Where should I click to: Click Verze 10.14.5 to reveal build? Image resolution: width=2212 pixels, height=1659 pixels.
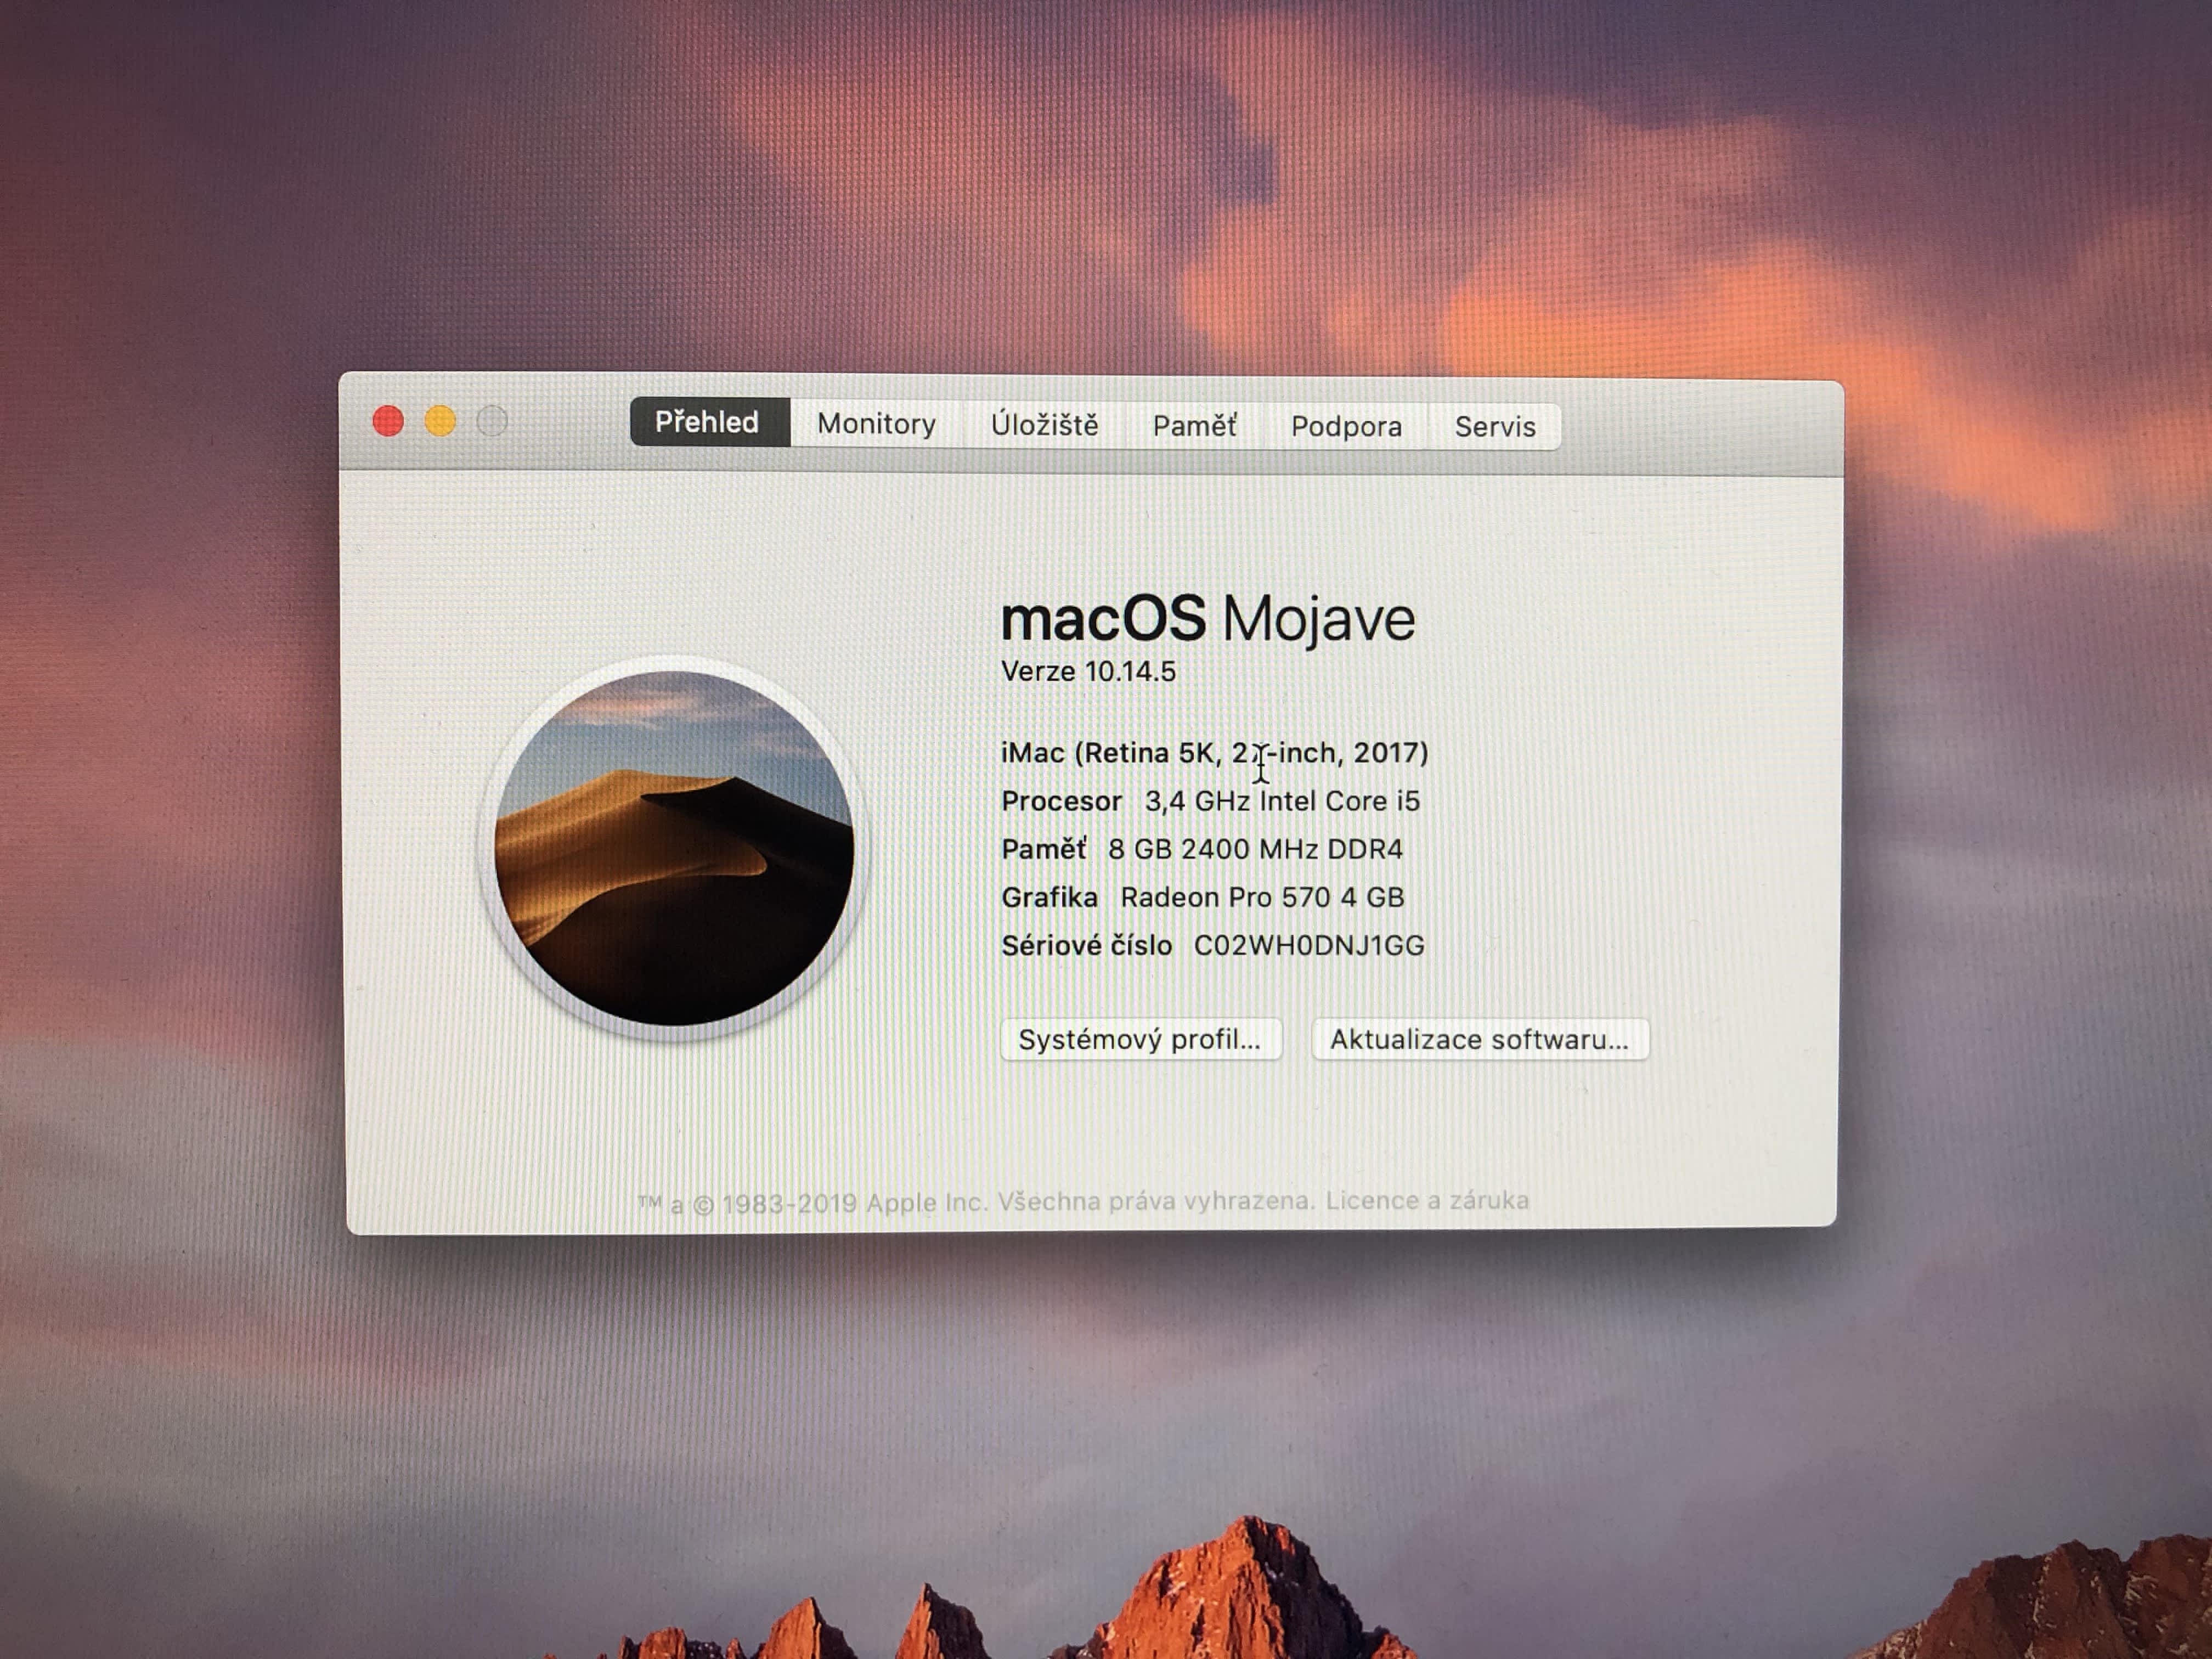(1088, 672)
